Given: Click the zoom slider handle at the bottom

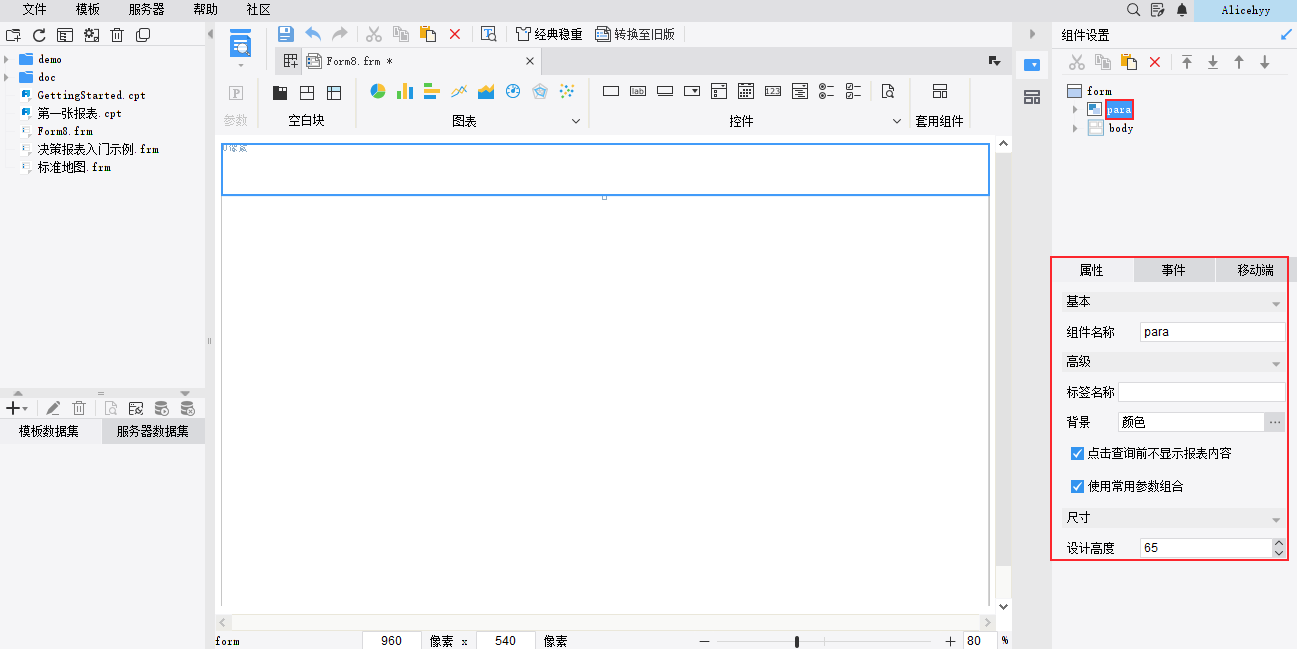Looking at the screenshot, I should coord(796,641).
